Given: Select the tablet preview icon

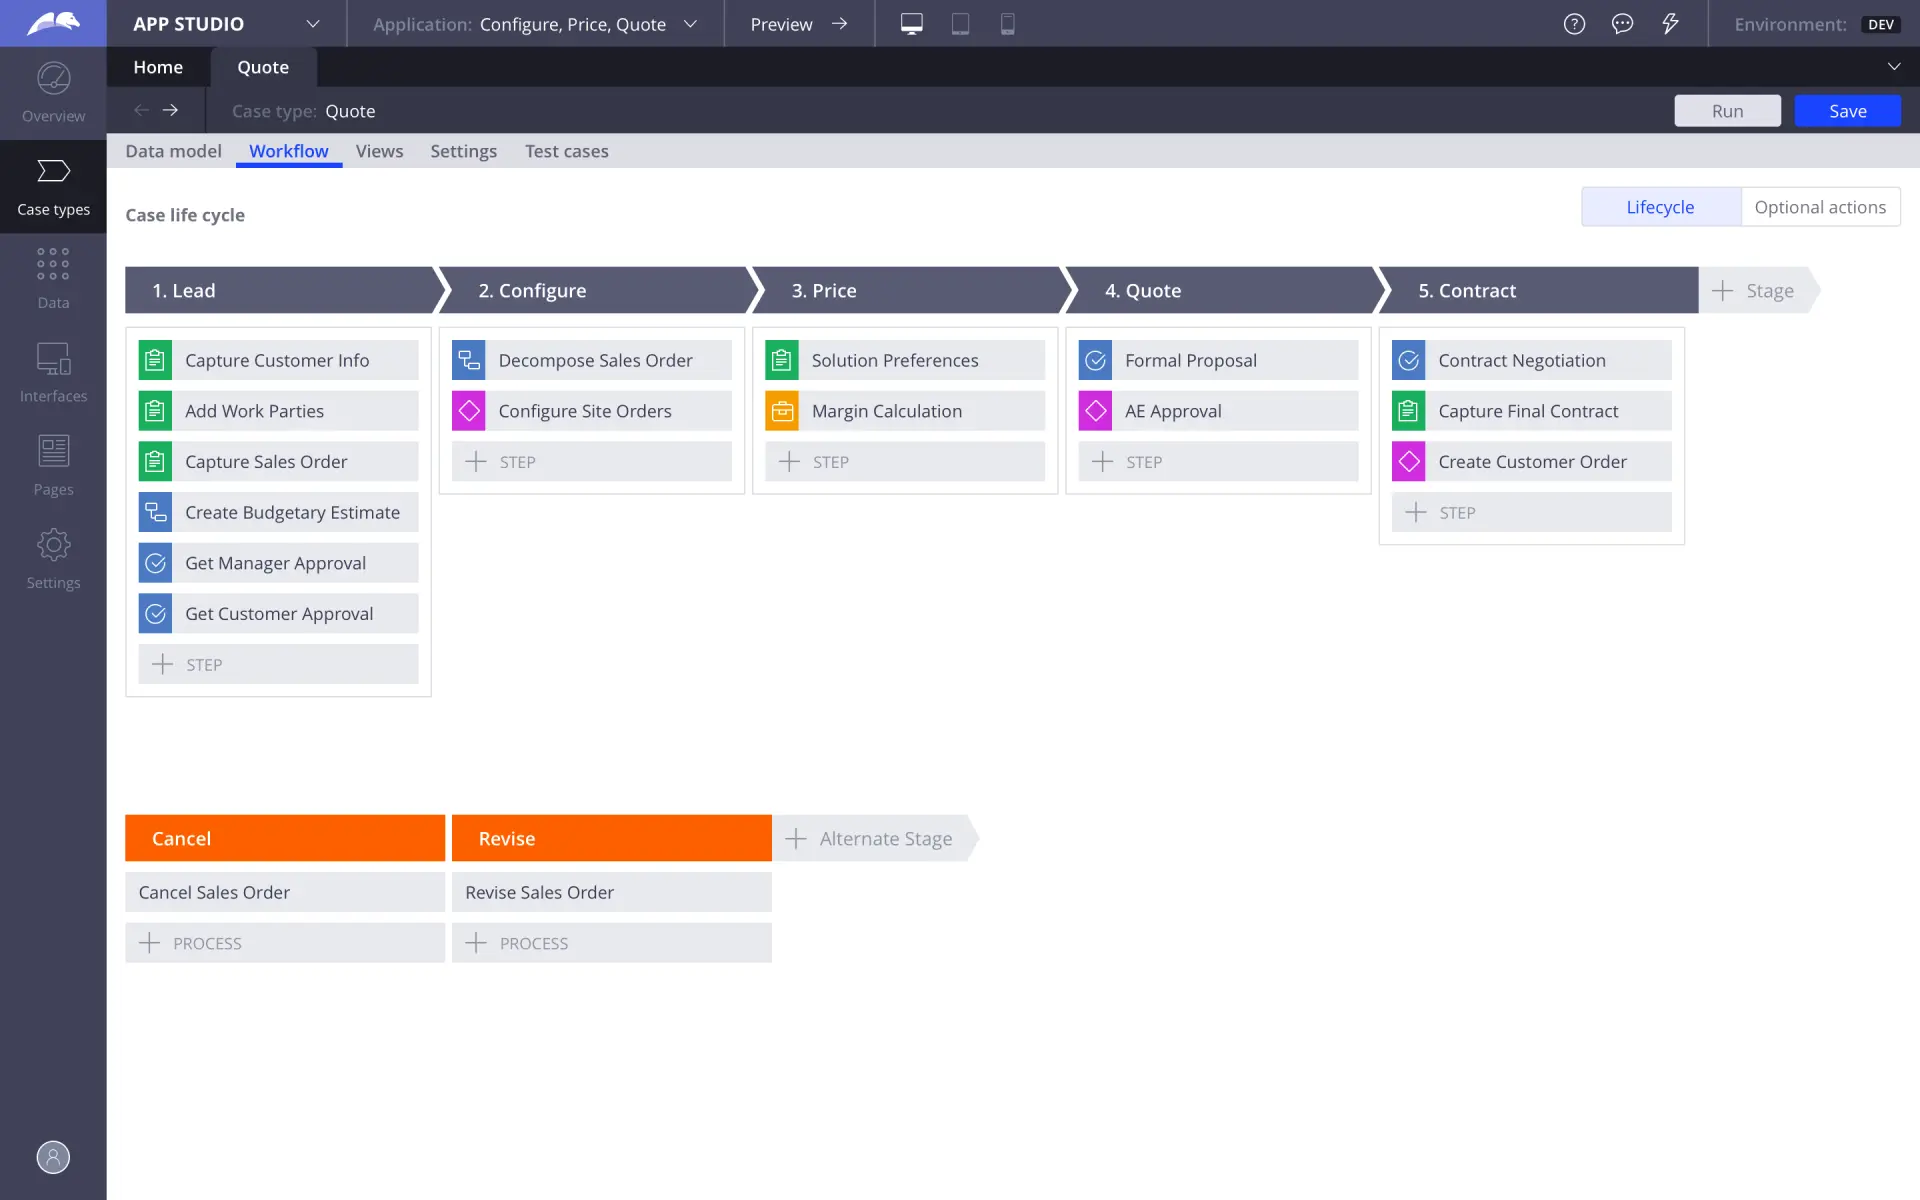Looking at the screenshot, I should pyautogui.click(x=959, y=23).
